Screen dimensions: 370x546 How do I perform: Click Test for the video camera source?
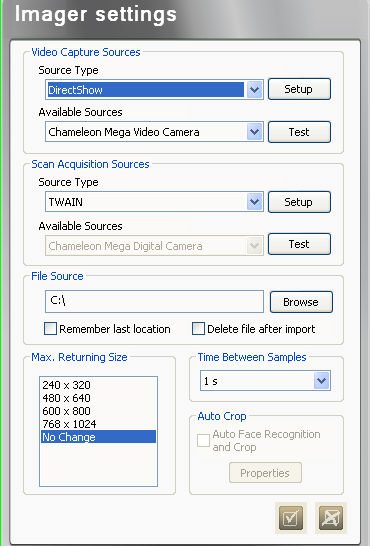point(299,132)
